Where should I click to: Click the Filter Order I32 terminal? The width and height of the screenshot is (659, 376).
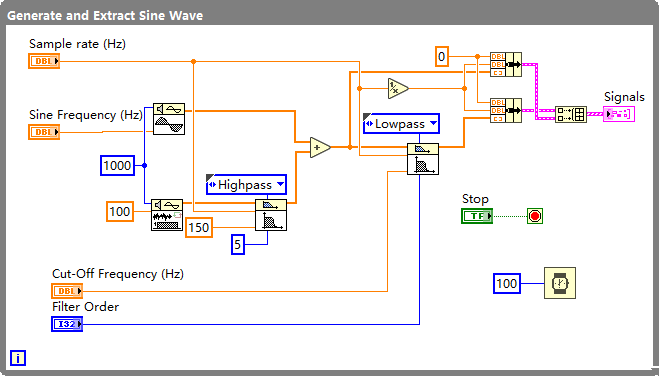pyautogui.click(x=67, y=324)
